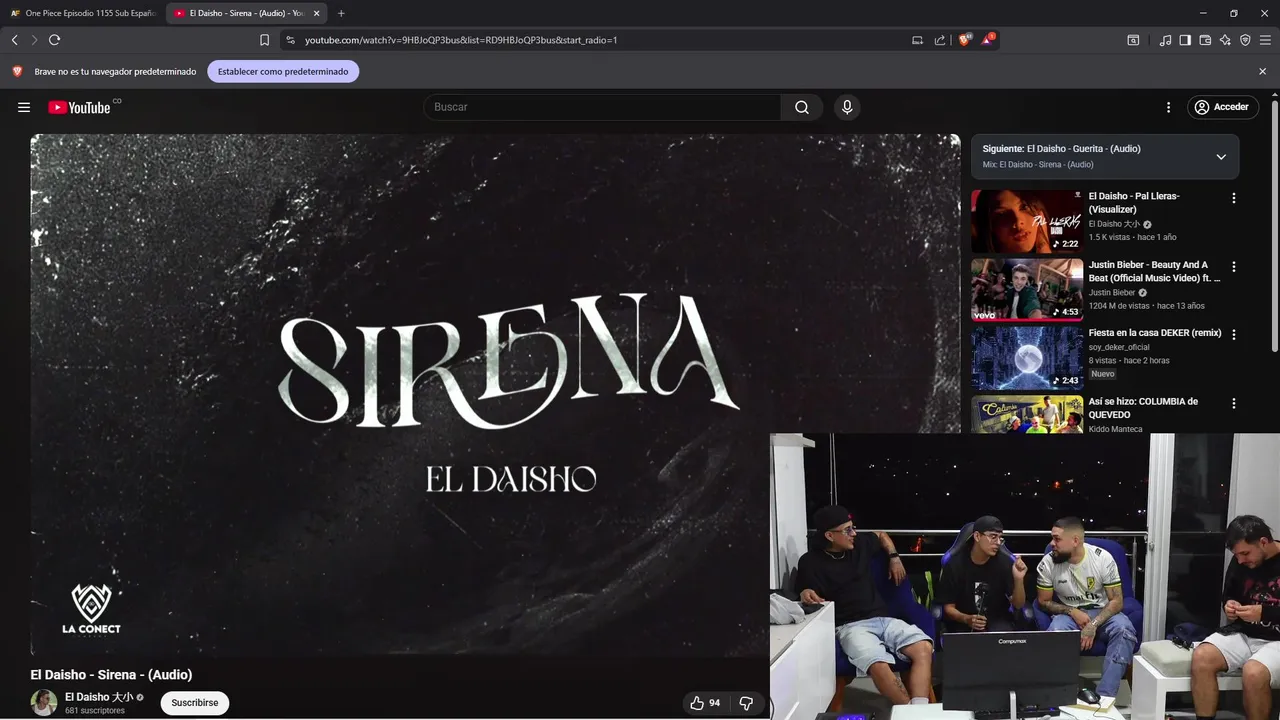Open El Daisho channel avatar

44,703
